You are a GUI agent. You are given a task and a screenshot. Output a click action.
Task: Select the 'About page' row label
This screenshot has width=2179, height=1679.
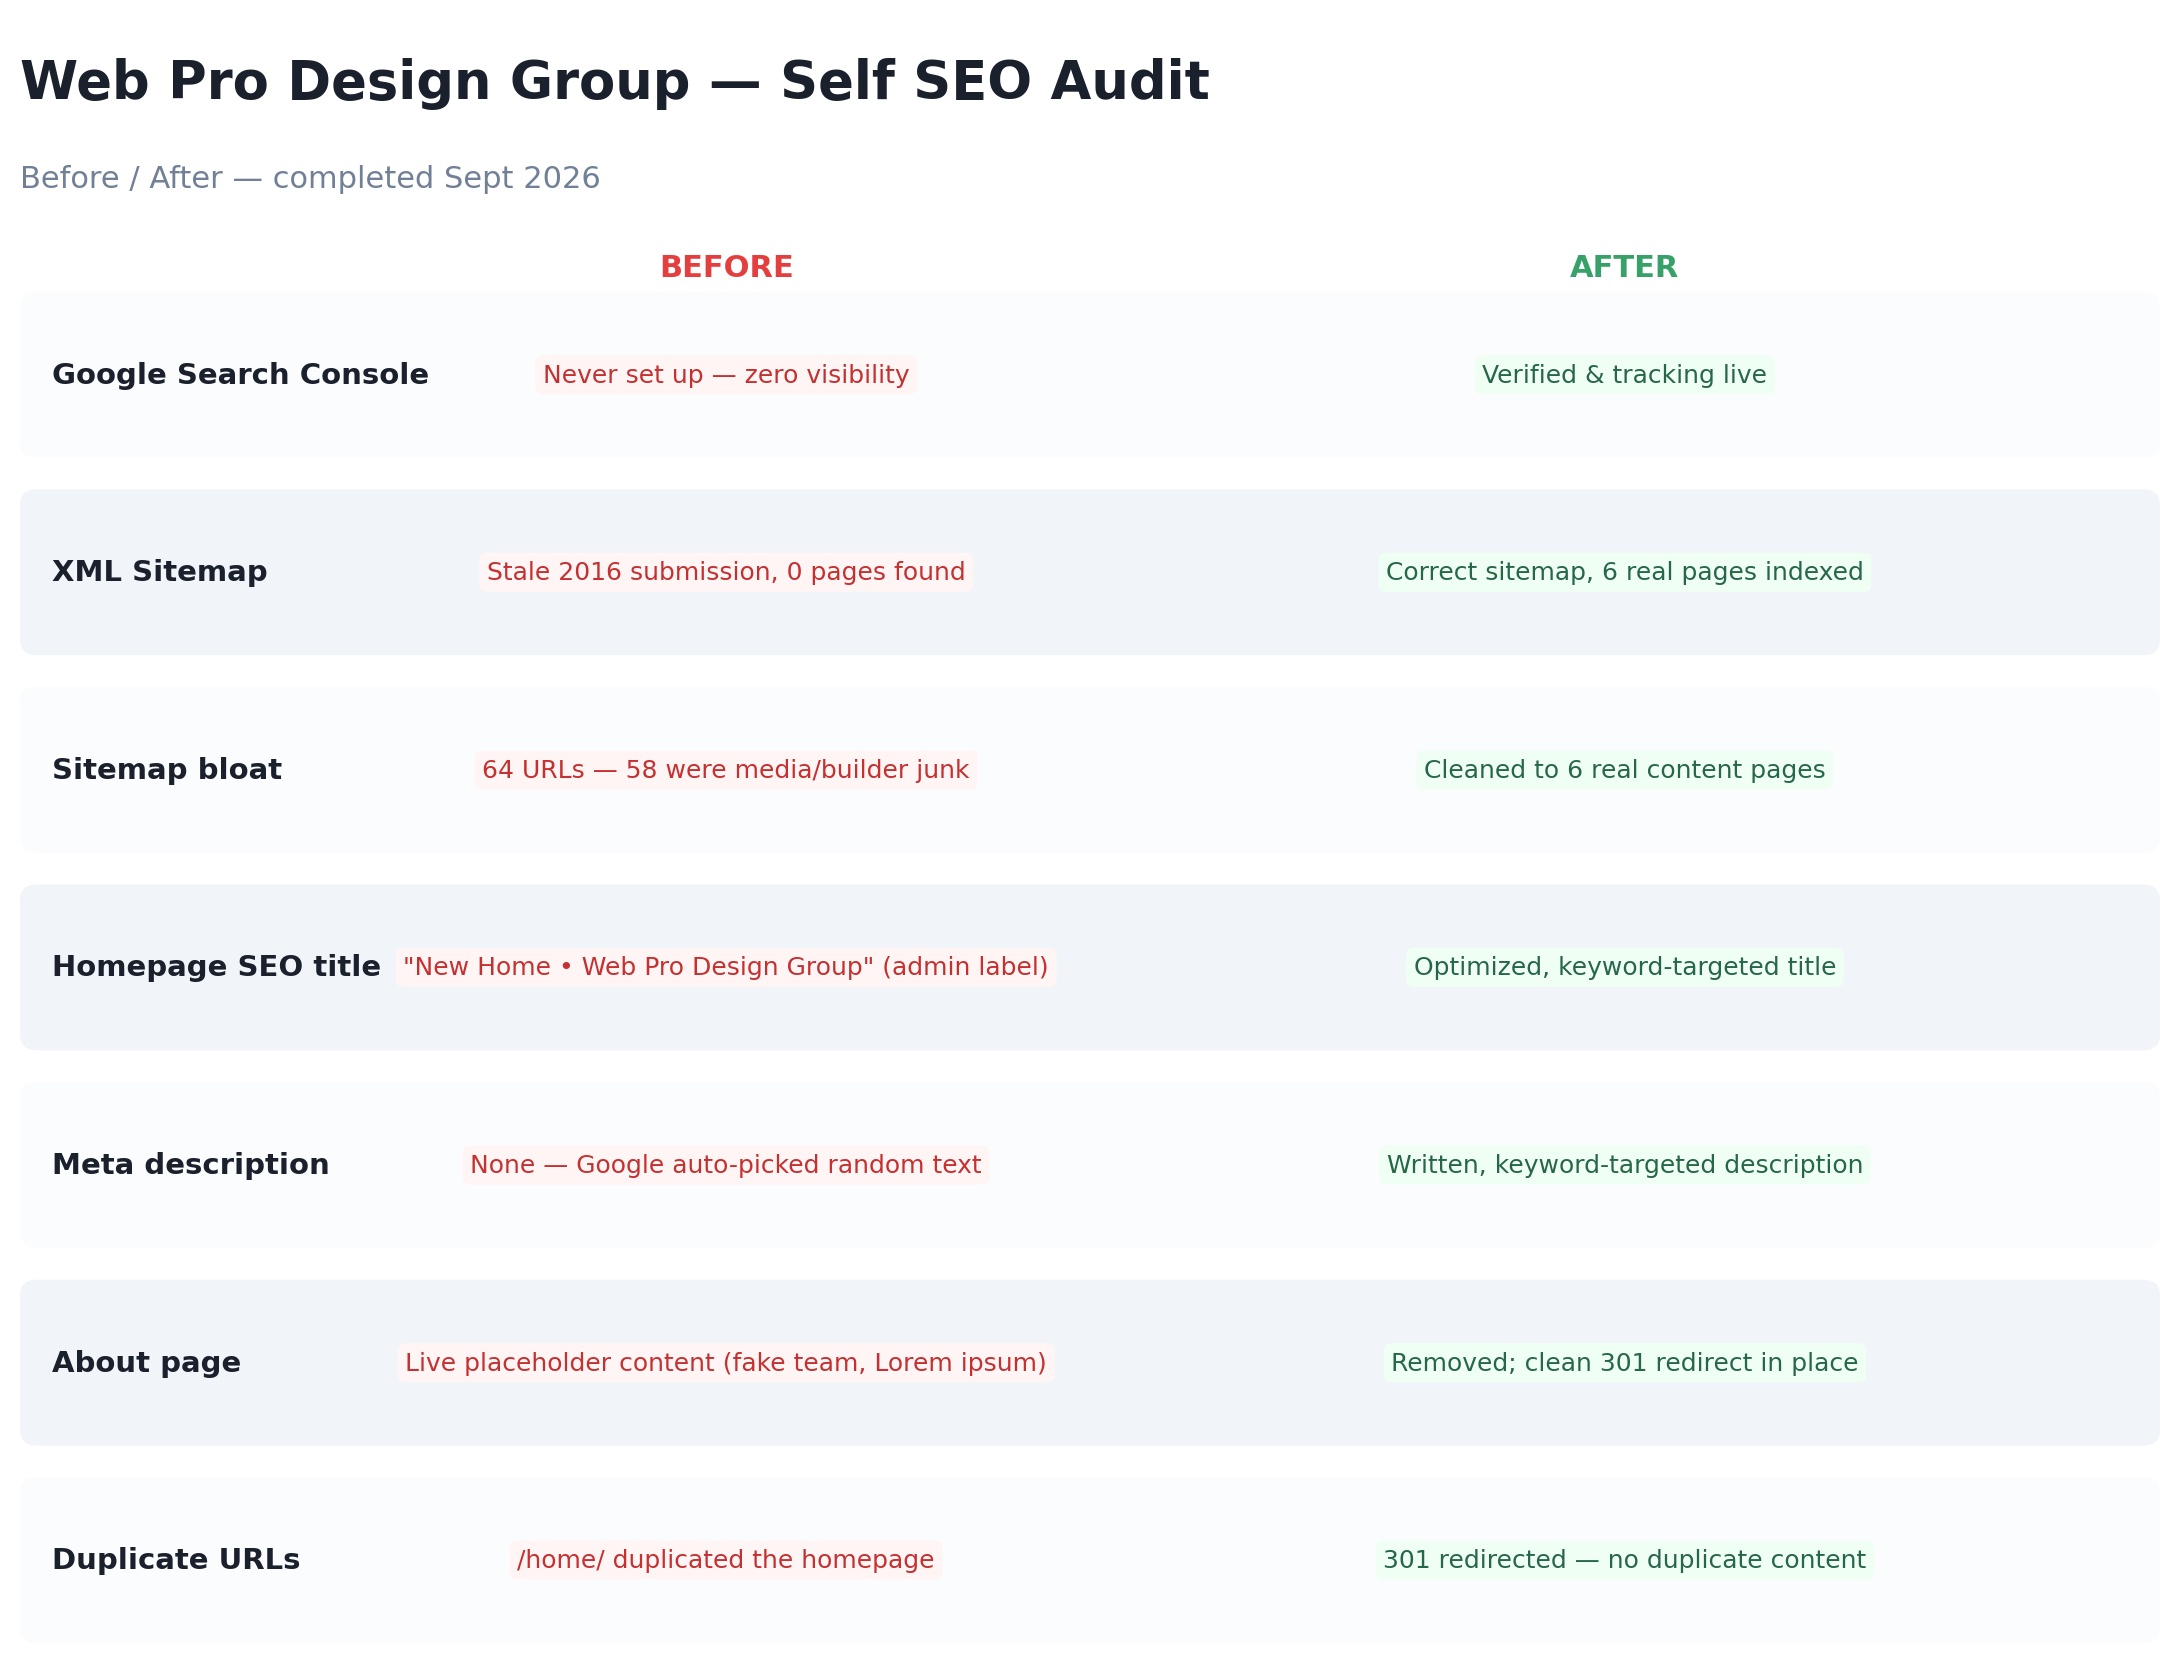tap(146, 1363)
